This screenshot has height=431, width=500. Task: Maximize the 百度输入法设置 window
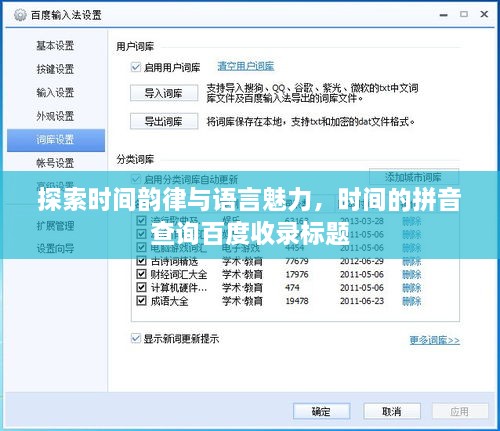click(x=464, y=14)
